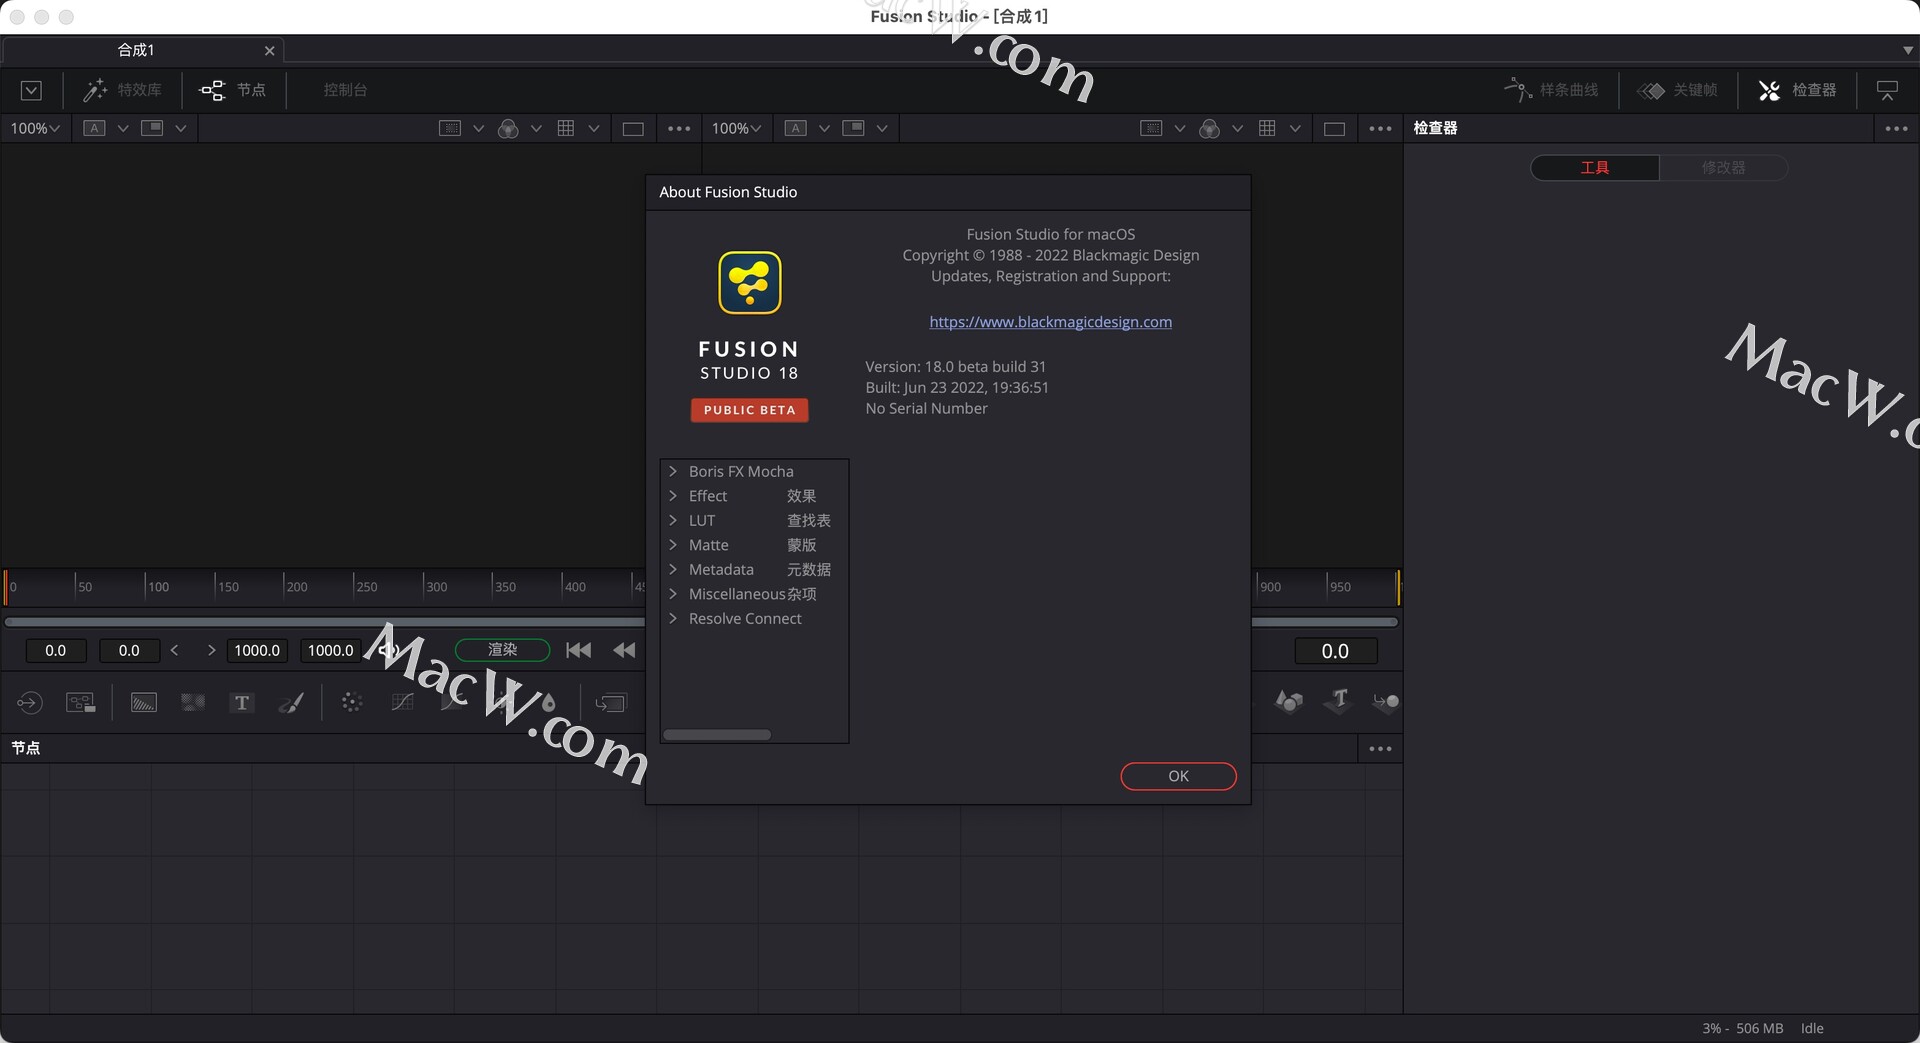Click the Color Curves tool icon
The image size is (1920, 1043).
[x=402, y=702]
